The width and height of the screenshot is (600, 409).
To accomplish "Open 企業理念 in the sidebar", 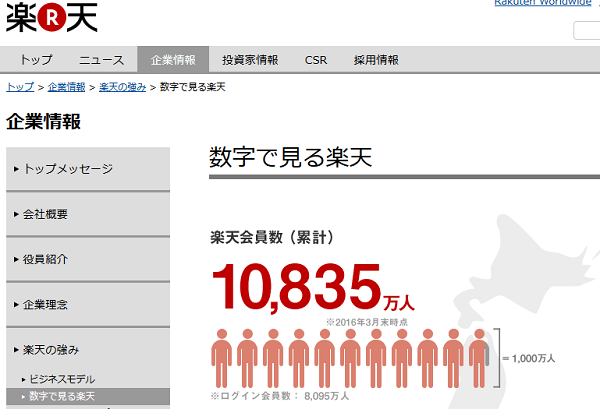I will 88,304.
